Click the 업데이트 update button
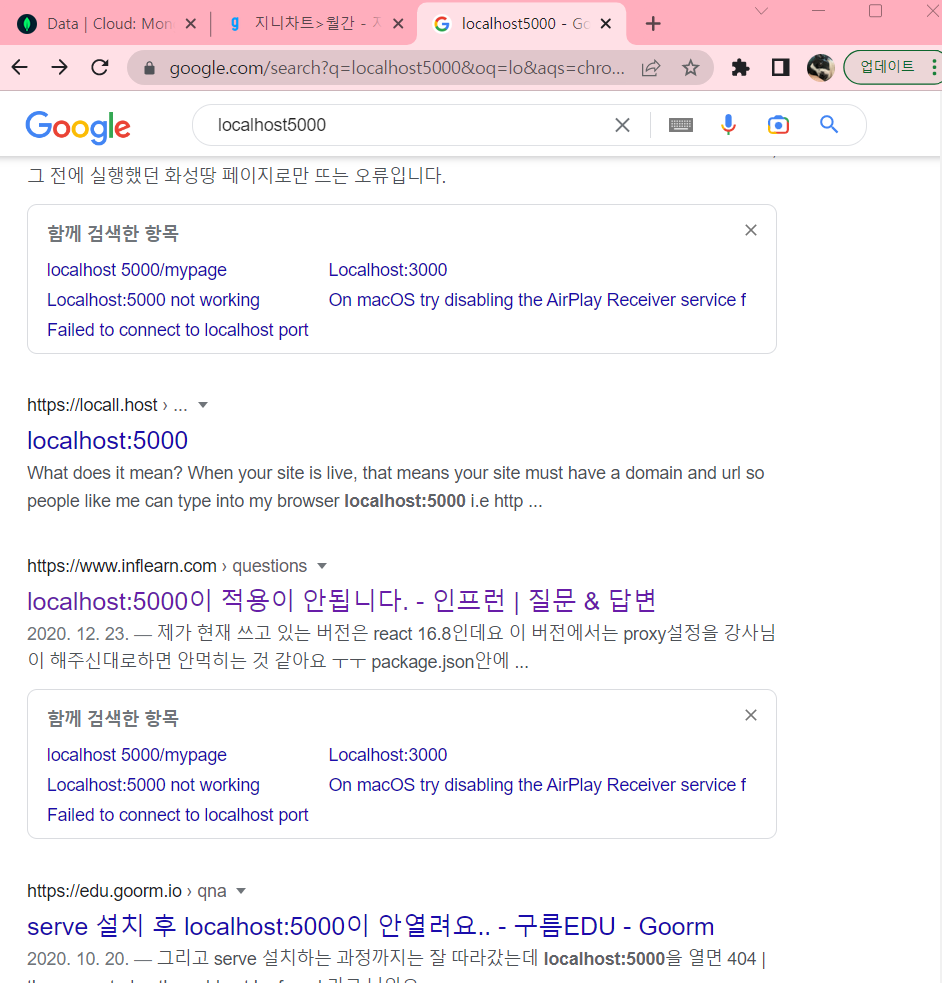Viewport: 942px width, 983px height. [x=887, y=66]
